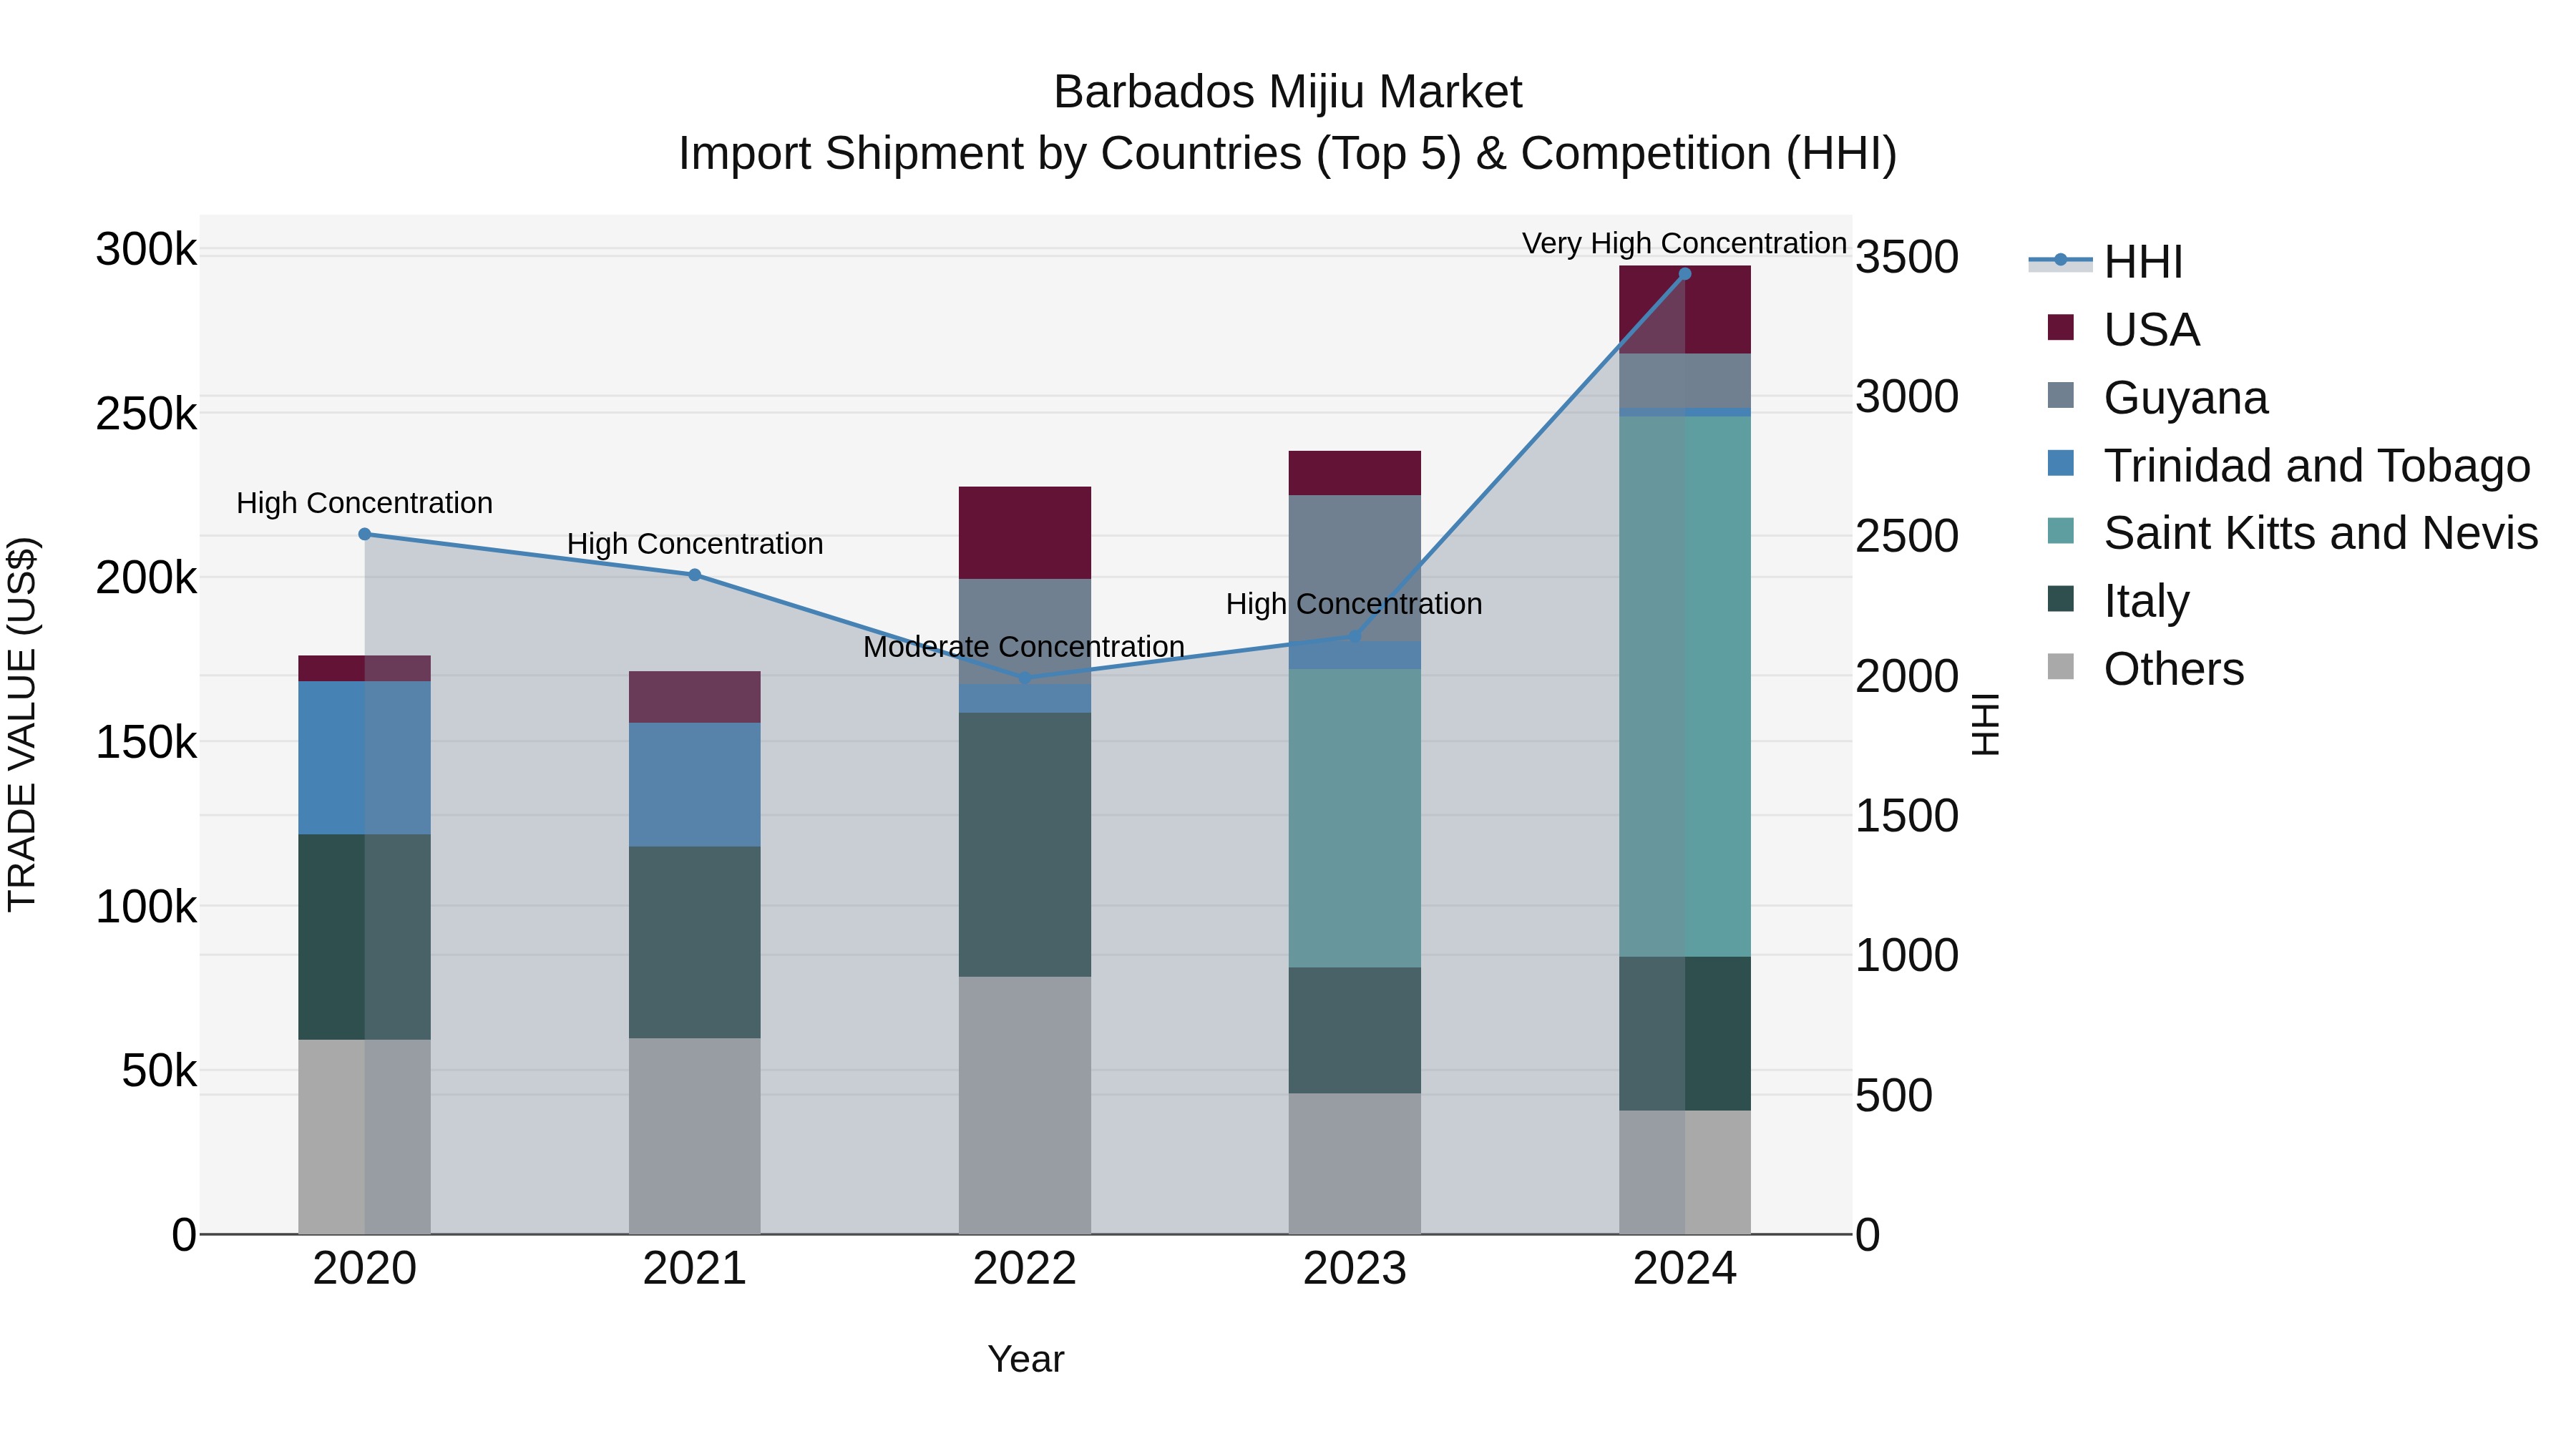Select the 2024 HHI data point
2576x1449 pixels.
click(x=1685, y=274)
